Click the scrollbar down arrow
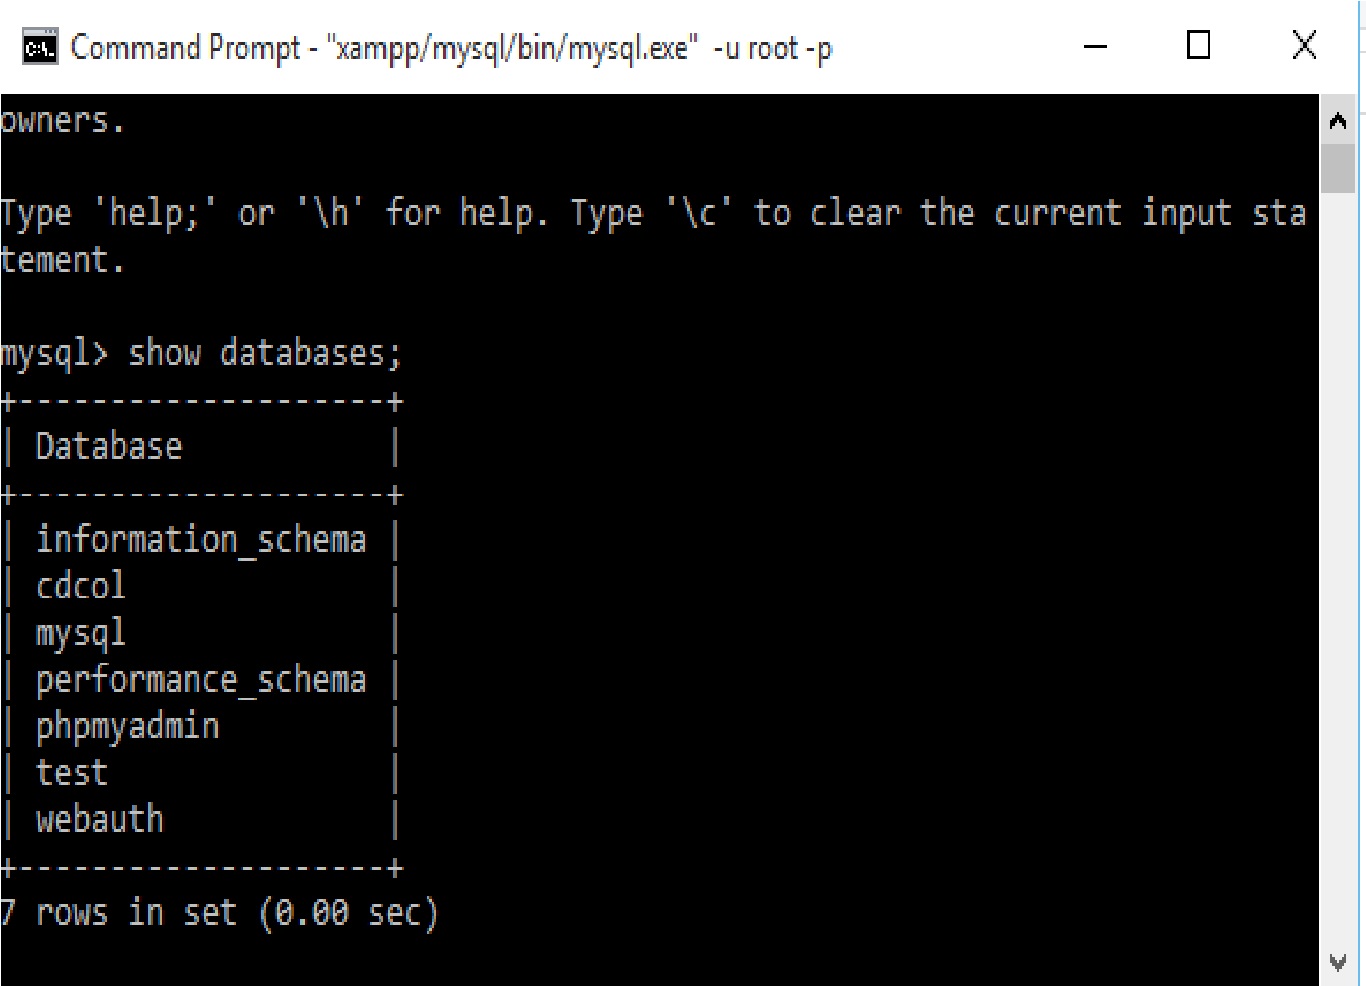Viewport: 1366px width, 986px height. (x=1338, y=961)
